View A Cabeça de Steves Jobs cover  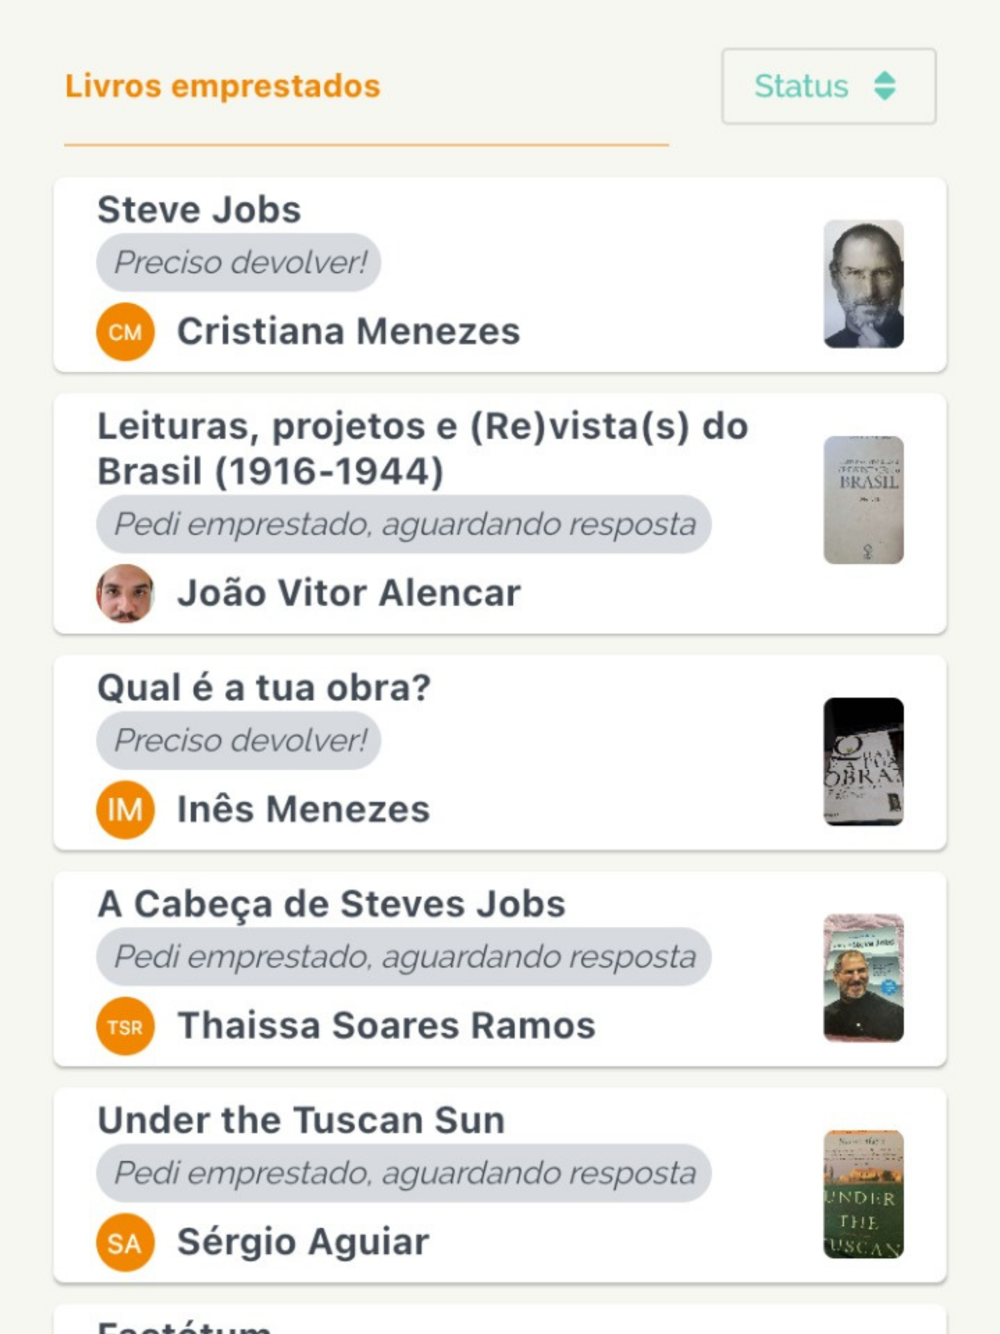click(863, 978)
